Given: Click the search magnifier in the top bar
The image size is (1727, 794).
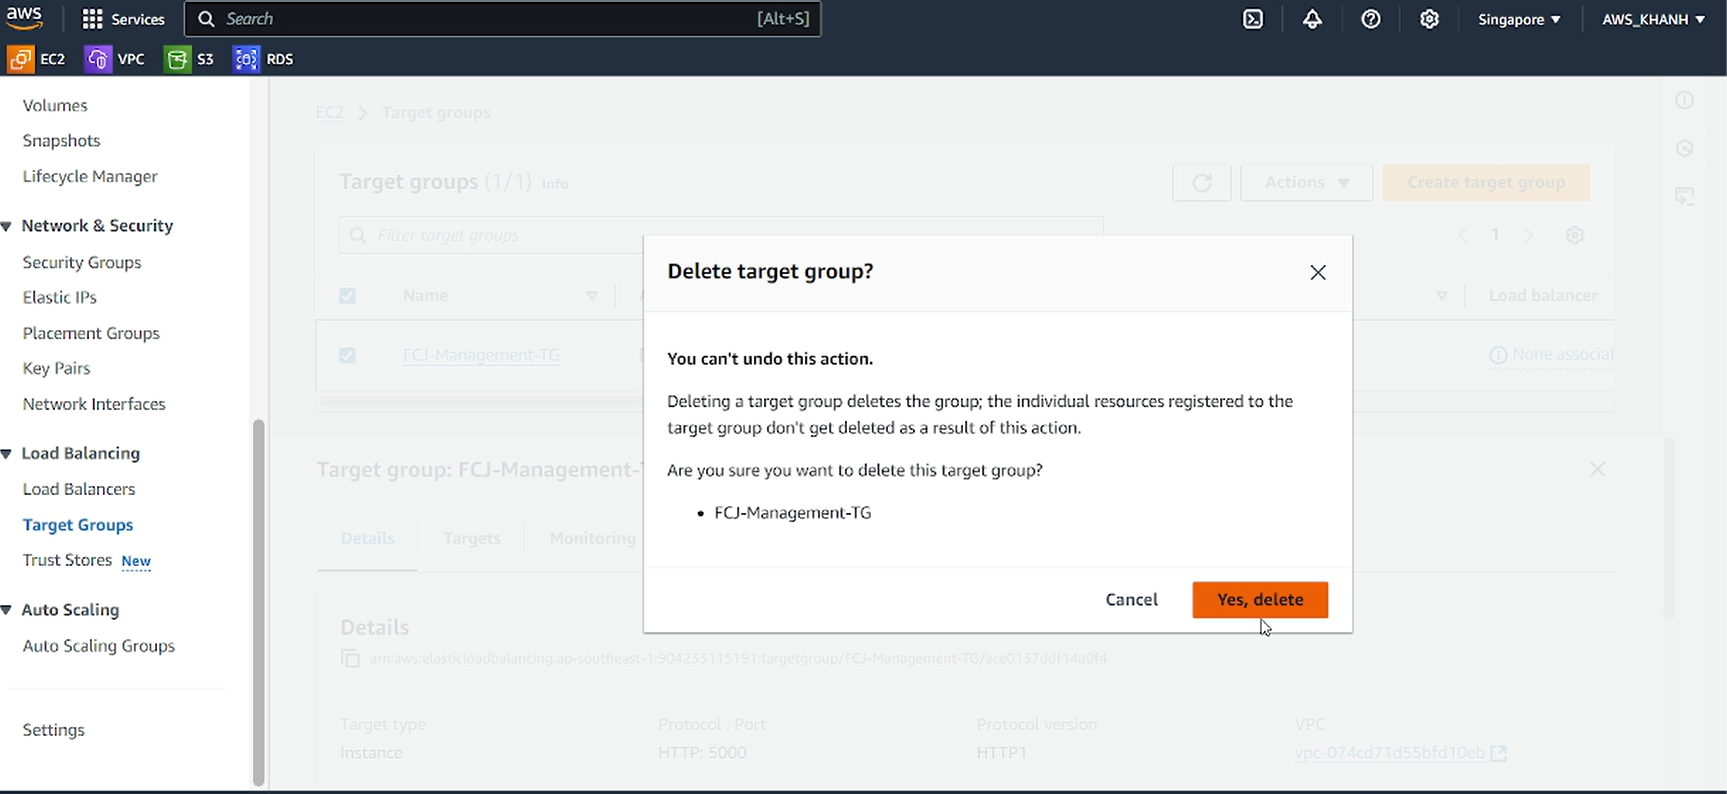Looking at the screenshot, I should click(x=206, y=19).
